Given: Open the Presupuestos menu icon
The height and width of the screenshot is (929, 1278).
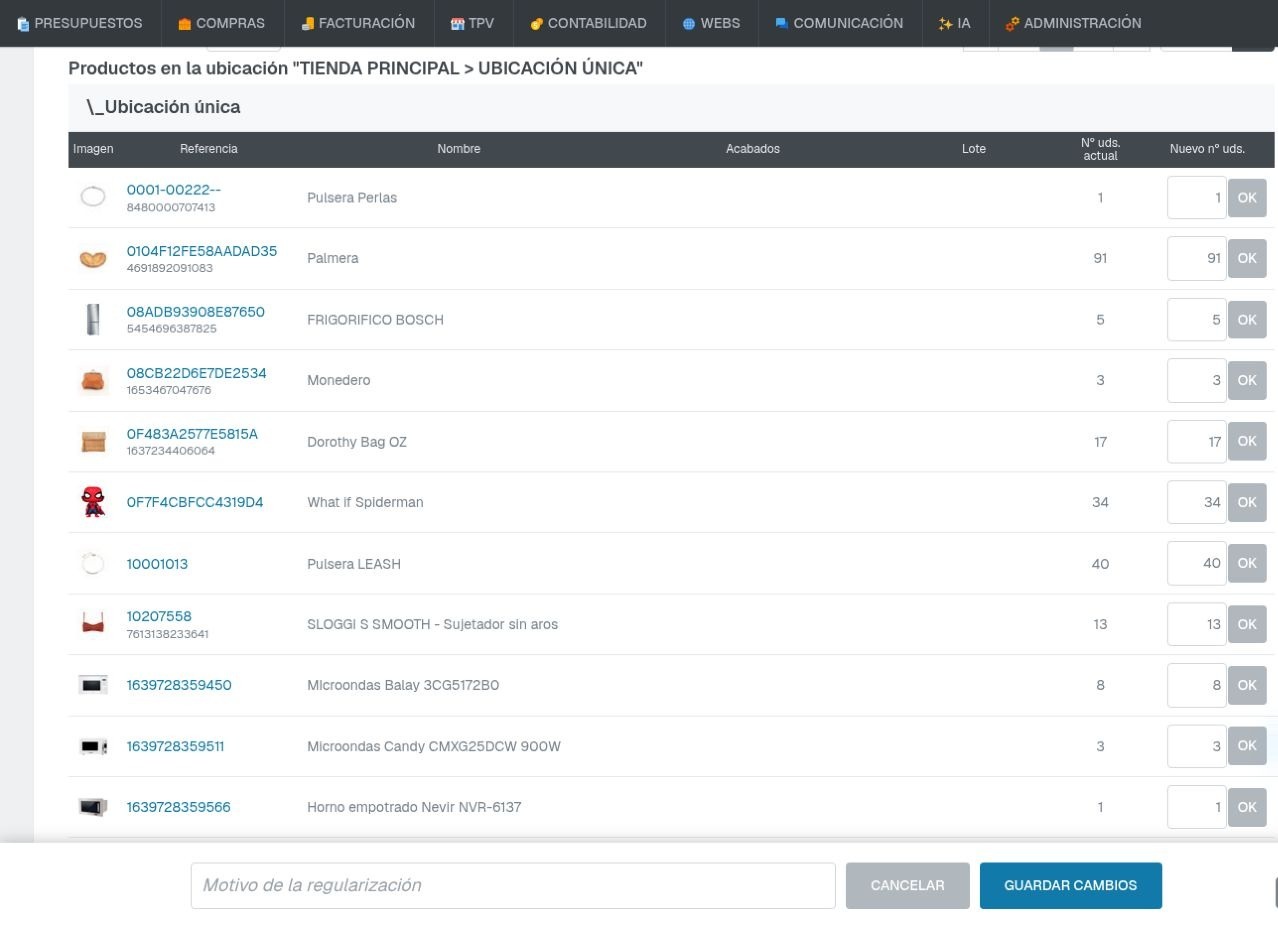Looking at the screenshot, I should pos(23,23).
